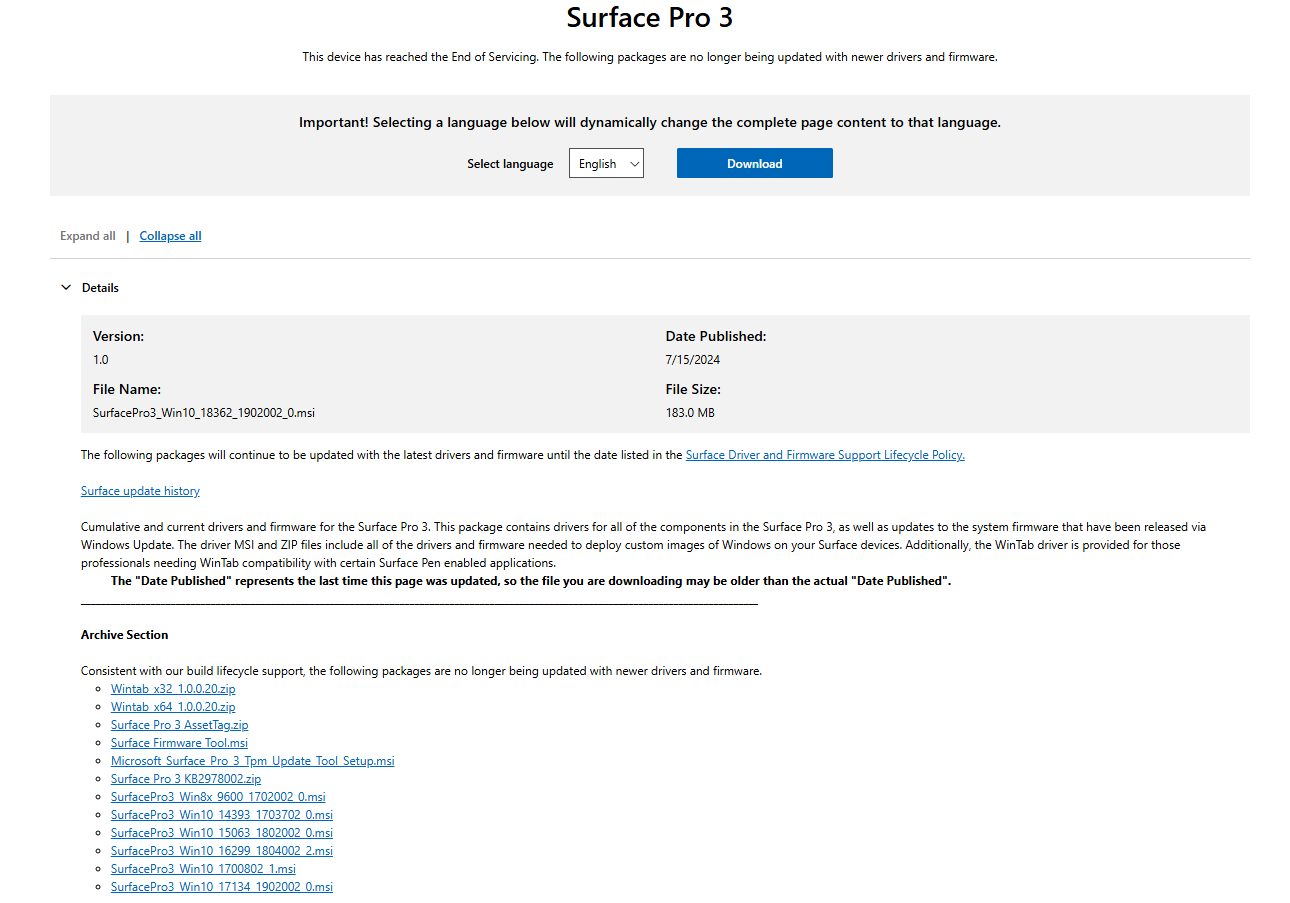Viewport: 1290px width, 903px height.
Task: Download Surface Pro 3 KB2978002.zip
Action: click(x=186, y=779)
